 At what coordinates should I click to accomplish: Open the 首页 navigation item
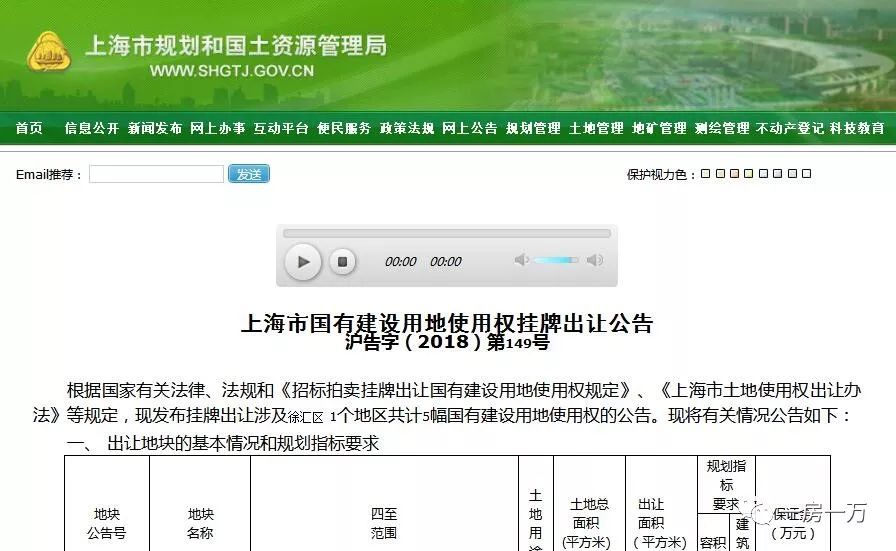coord(29,128)
